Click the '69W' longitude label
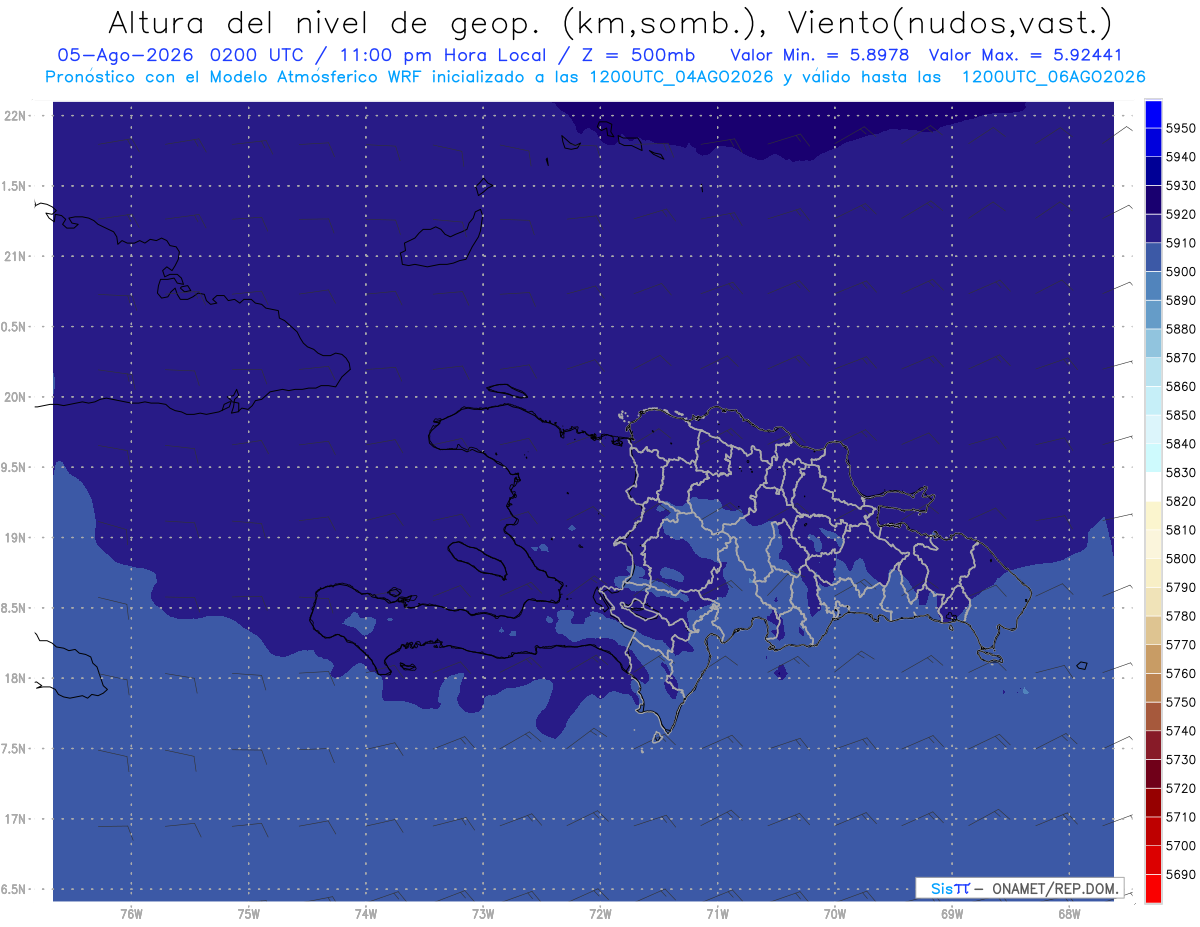This screenshot has width=1200, height=927. pyautogui.click(x=952, y=914)
